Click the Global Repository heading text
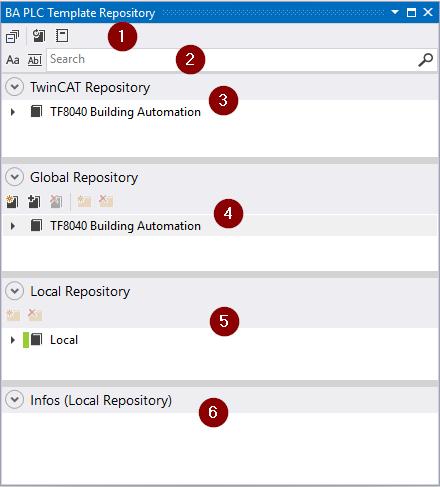Viewport: 440px width, 487px height. pos(84,177)
